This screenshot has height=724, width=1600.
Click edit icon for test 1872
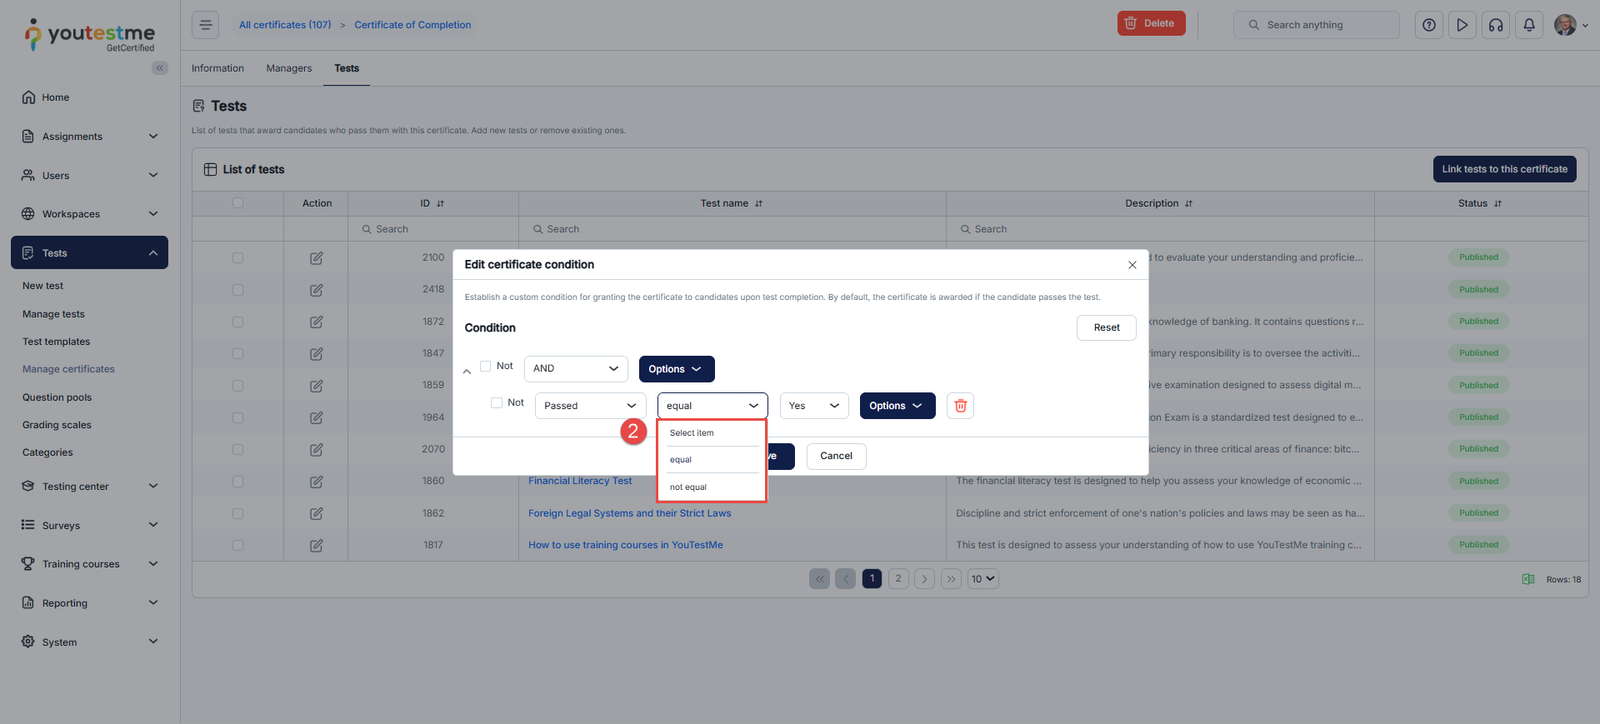coord(316,322)
